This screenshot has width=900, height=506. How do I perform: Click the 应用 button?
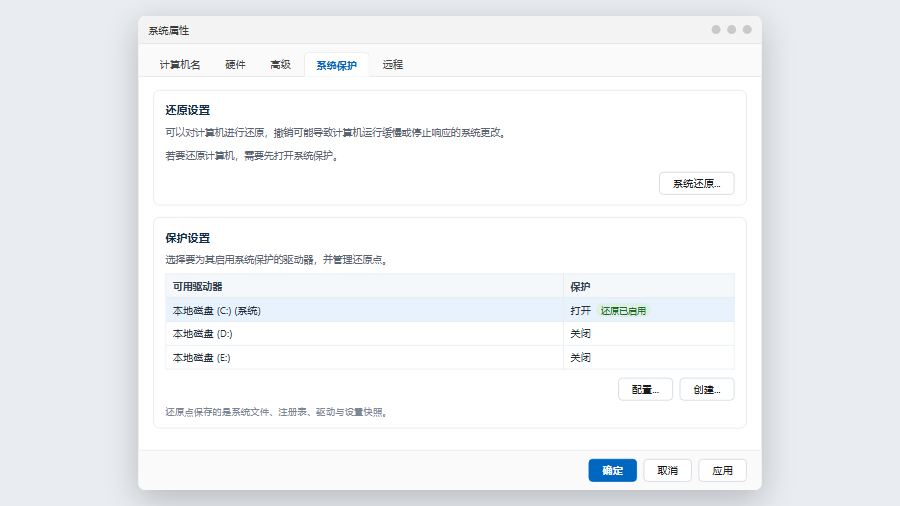tap(722, 470)
